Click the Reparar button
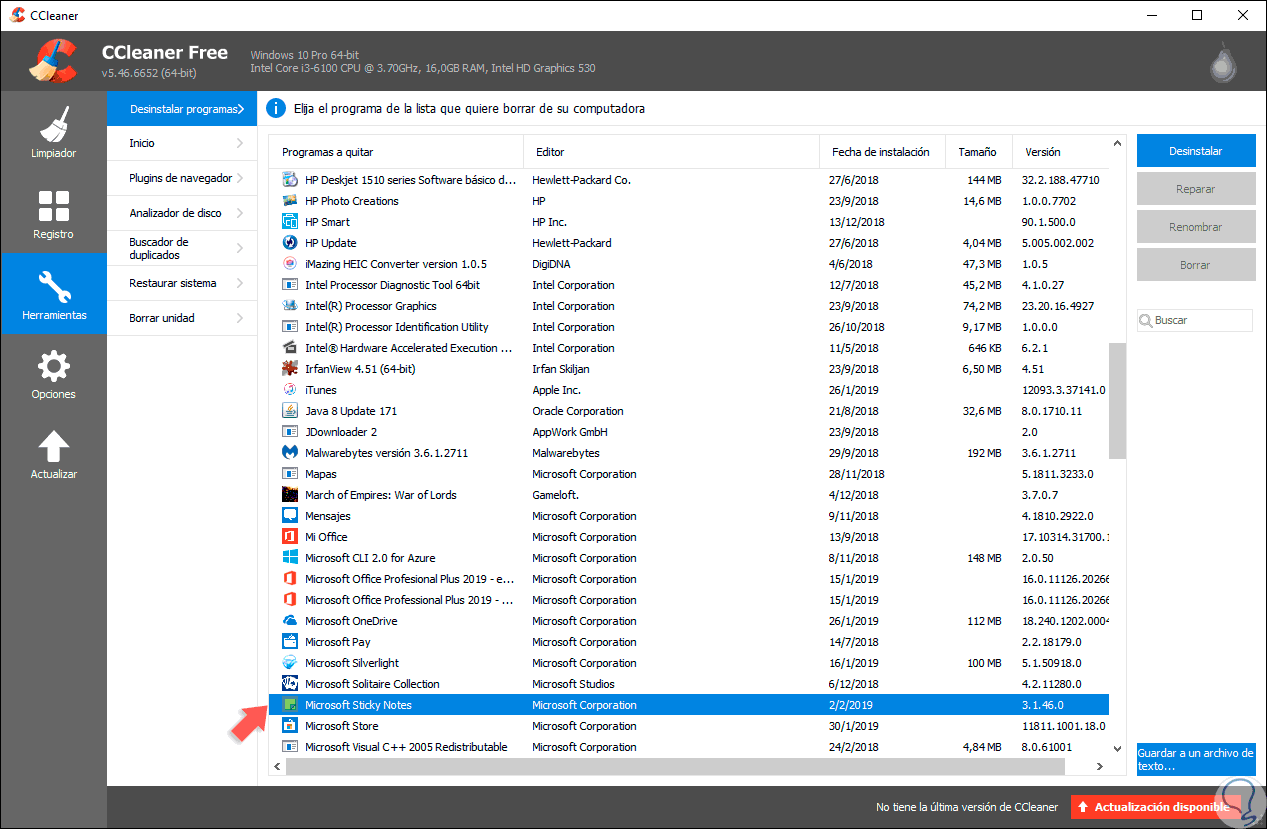Viewport: 1267px width, 829px height. coord(1196,189)
